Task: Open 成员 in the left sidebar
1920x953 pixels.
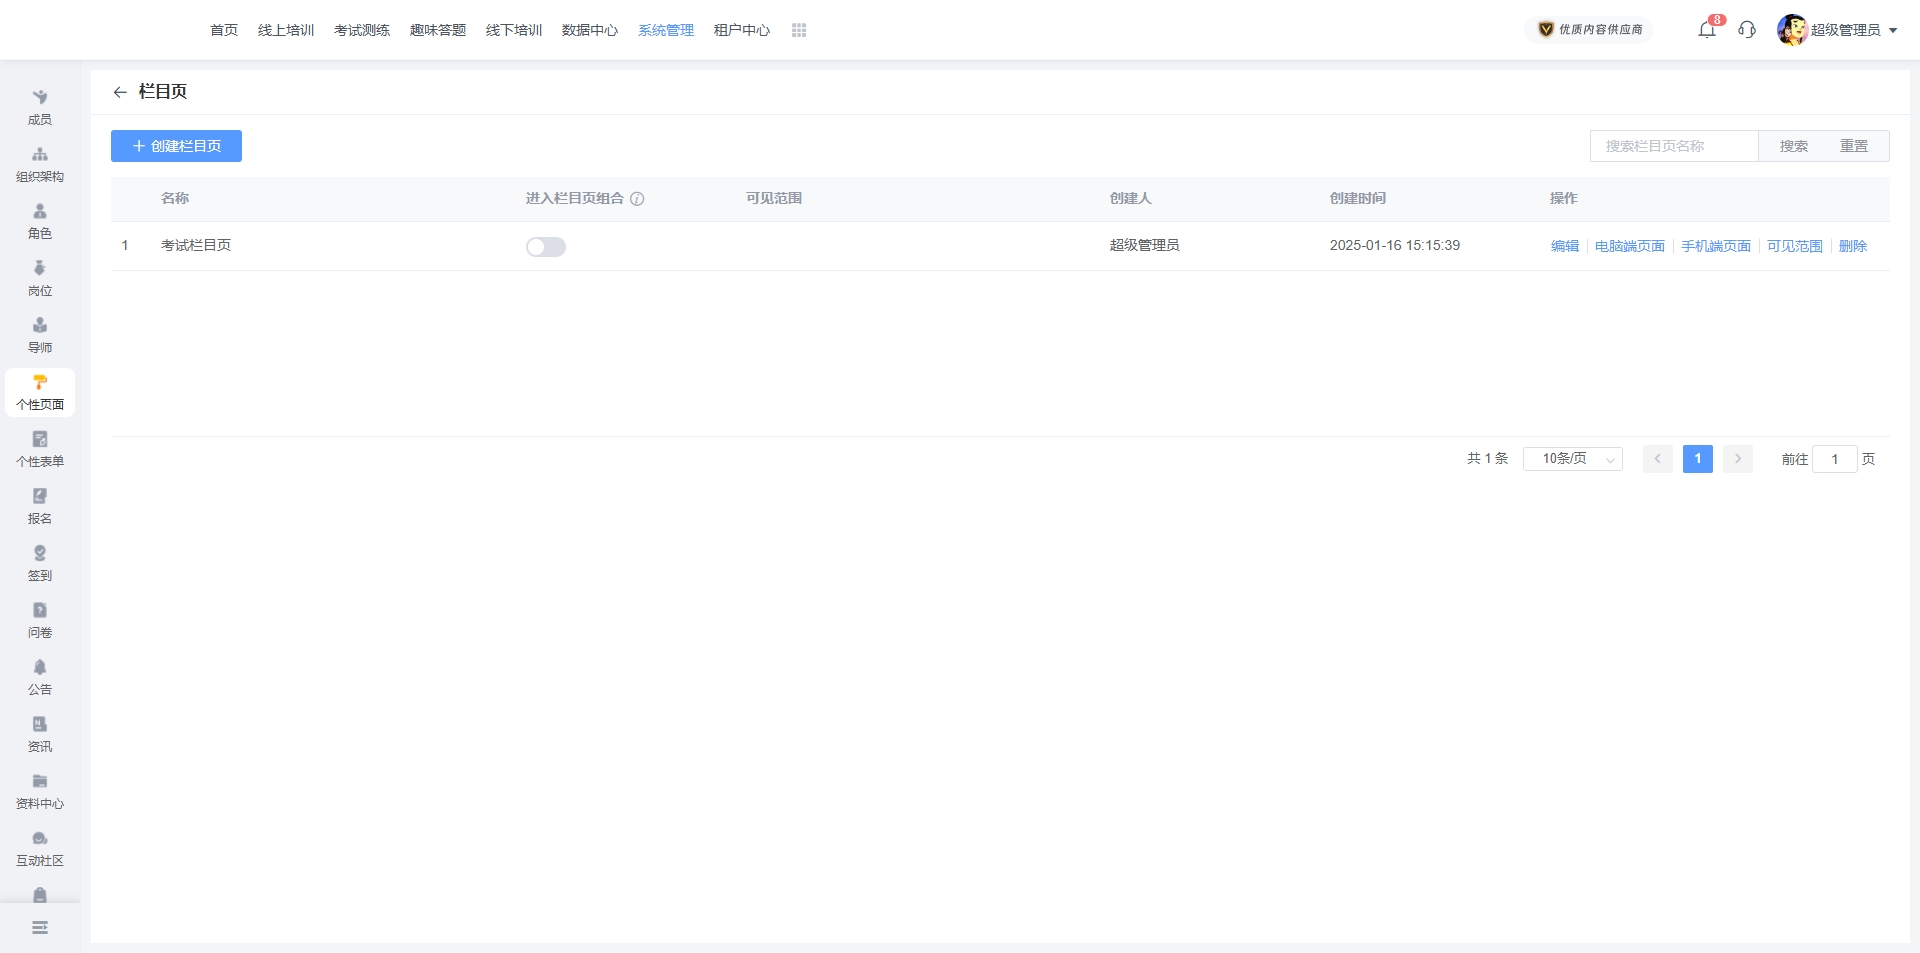Action: click(x=40, y=106)
